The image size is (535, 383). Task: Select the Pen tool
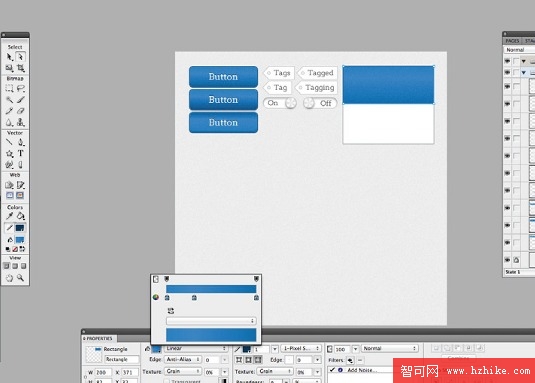tap(21, 142)
